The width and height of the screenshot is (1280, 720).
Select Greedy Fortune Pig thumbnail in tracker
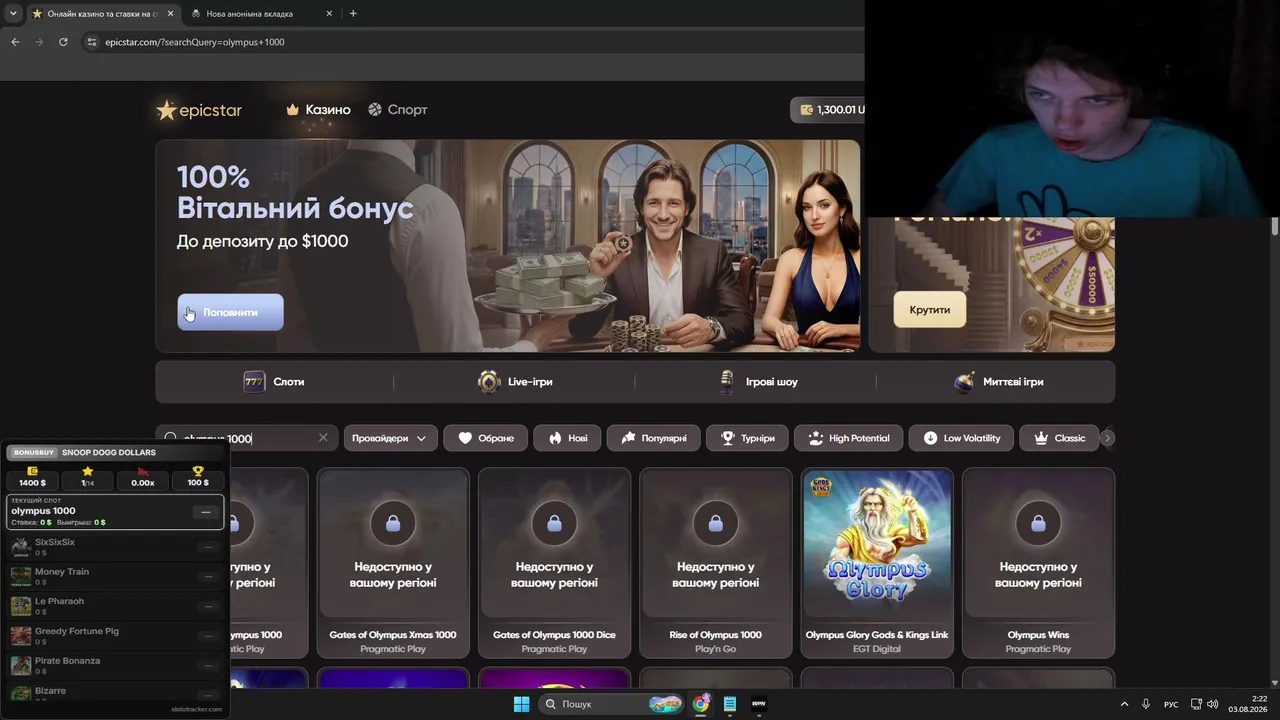click(21, 636)
